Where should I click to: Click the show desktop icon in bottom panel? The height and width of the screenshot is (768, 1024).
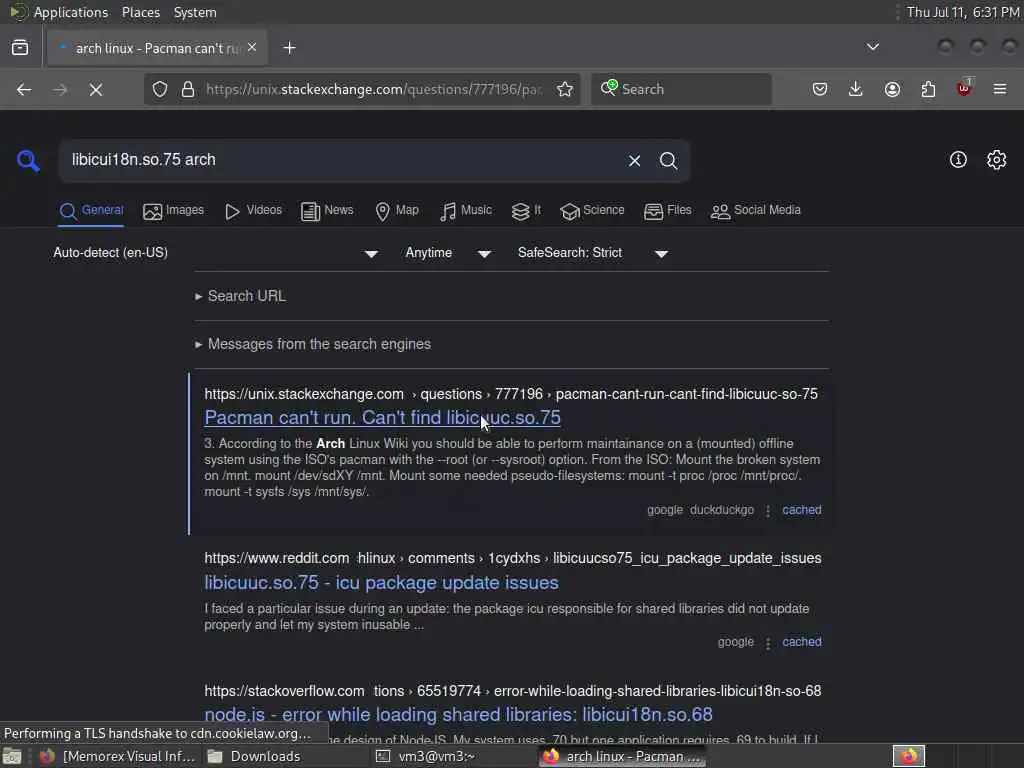pos(12,756)
